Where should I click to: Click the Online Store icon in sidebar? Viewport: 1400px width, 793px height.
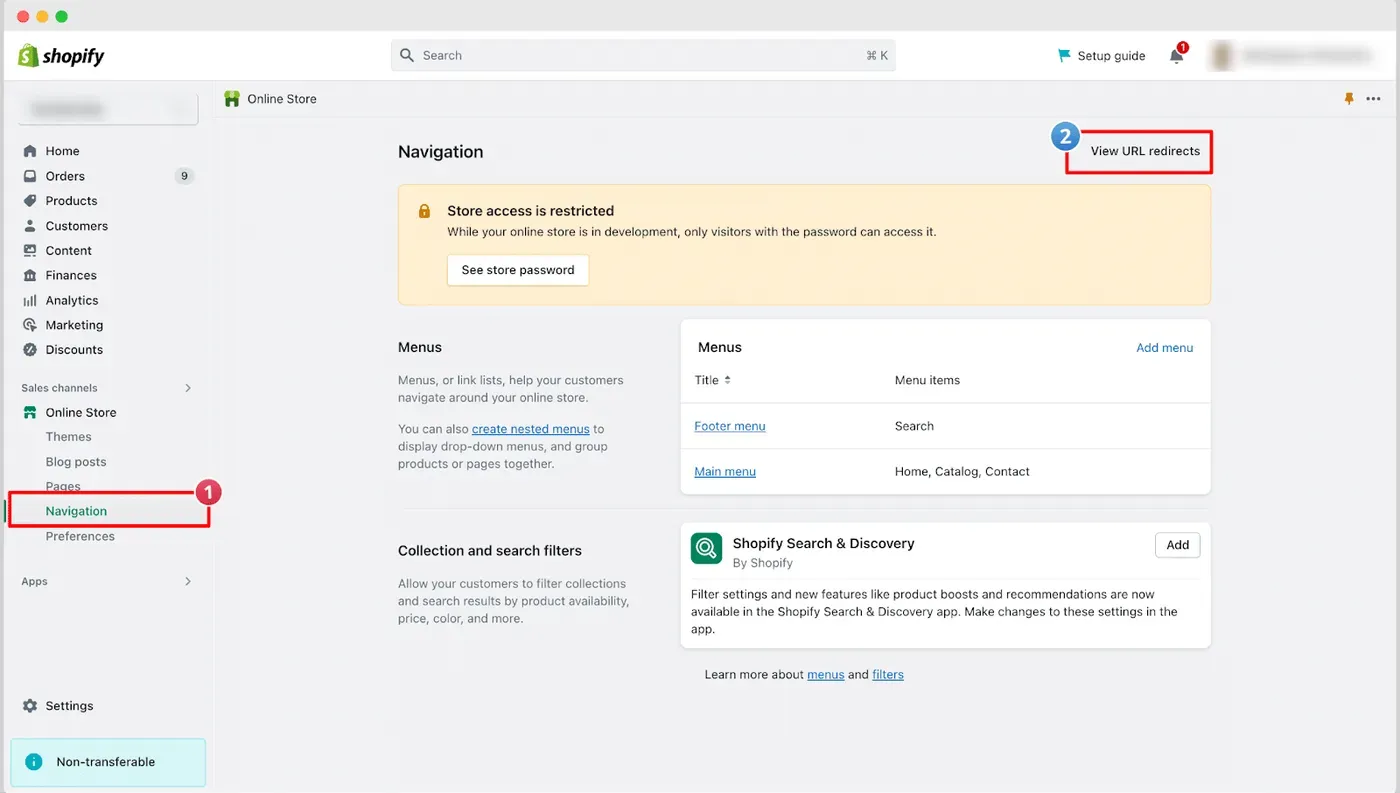(30, 412)
